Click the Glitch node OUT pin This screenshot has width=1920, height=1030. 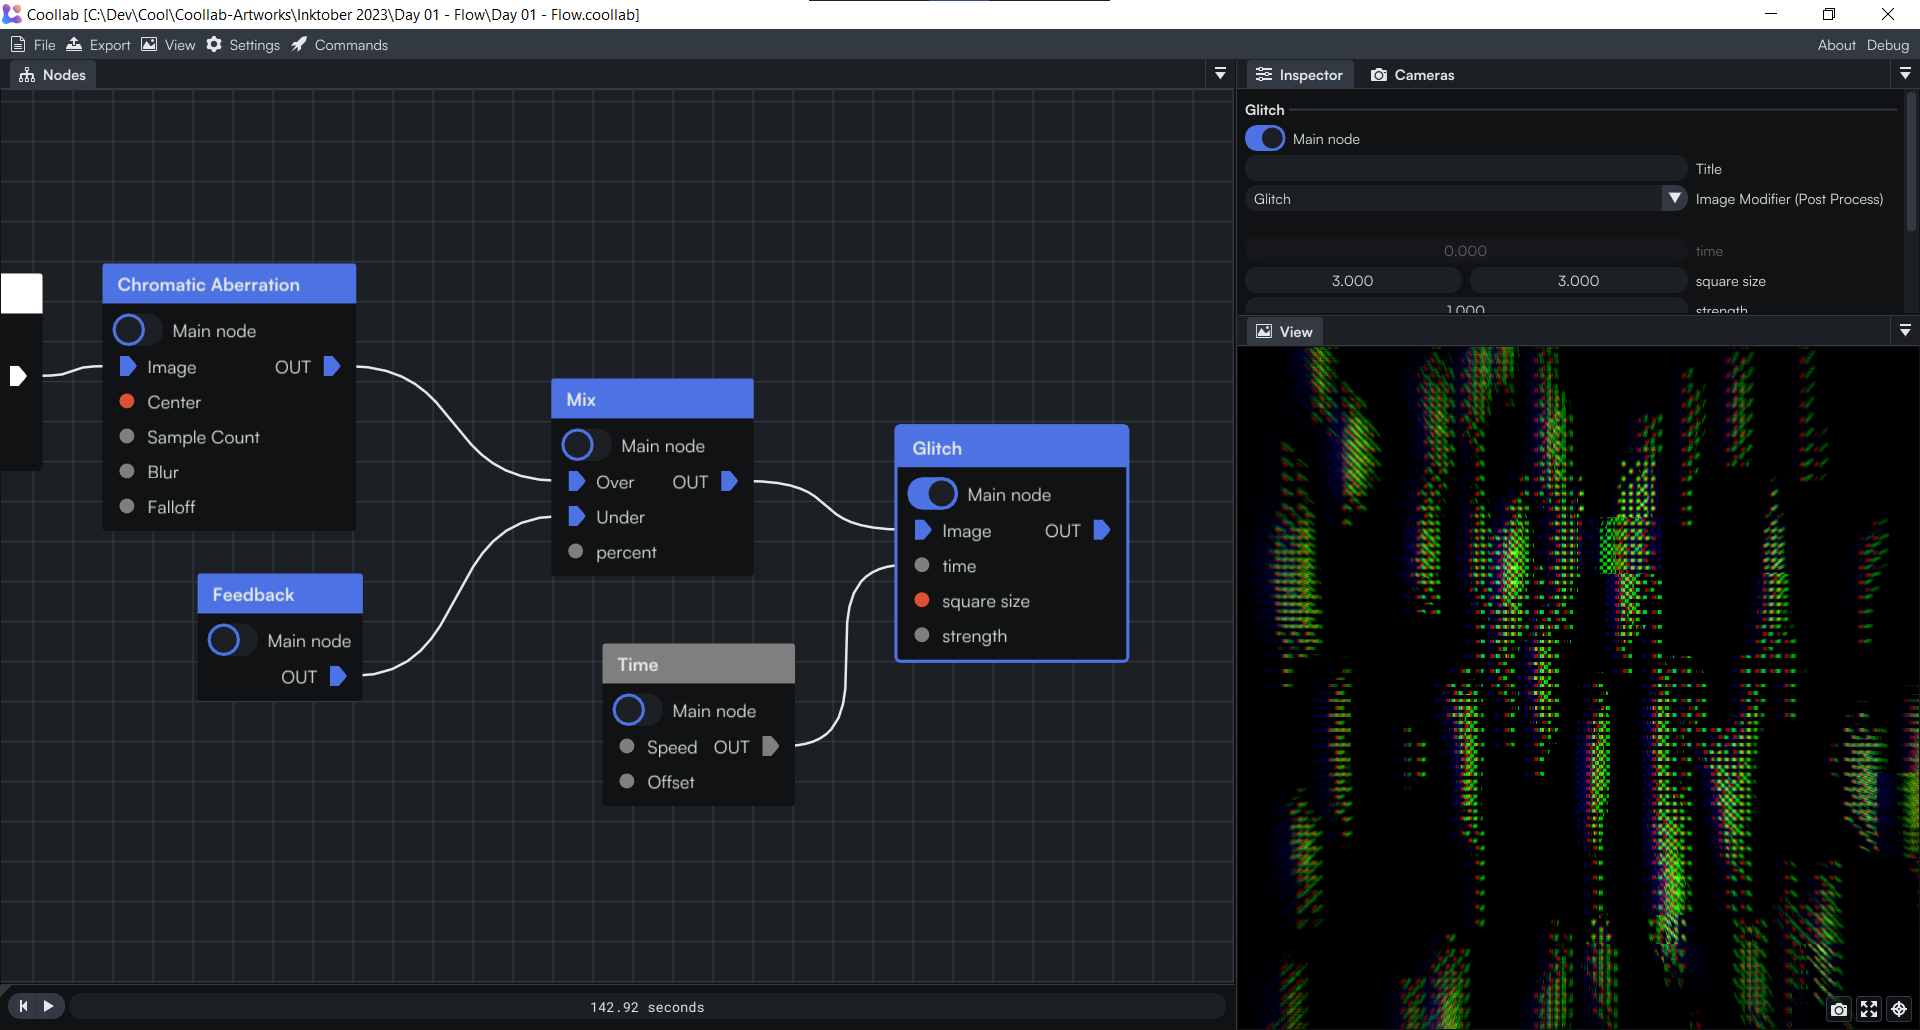tap(1101, 530)
